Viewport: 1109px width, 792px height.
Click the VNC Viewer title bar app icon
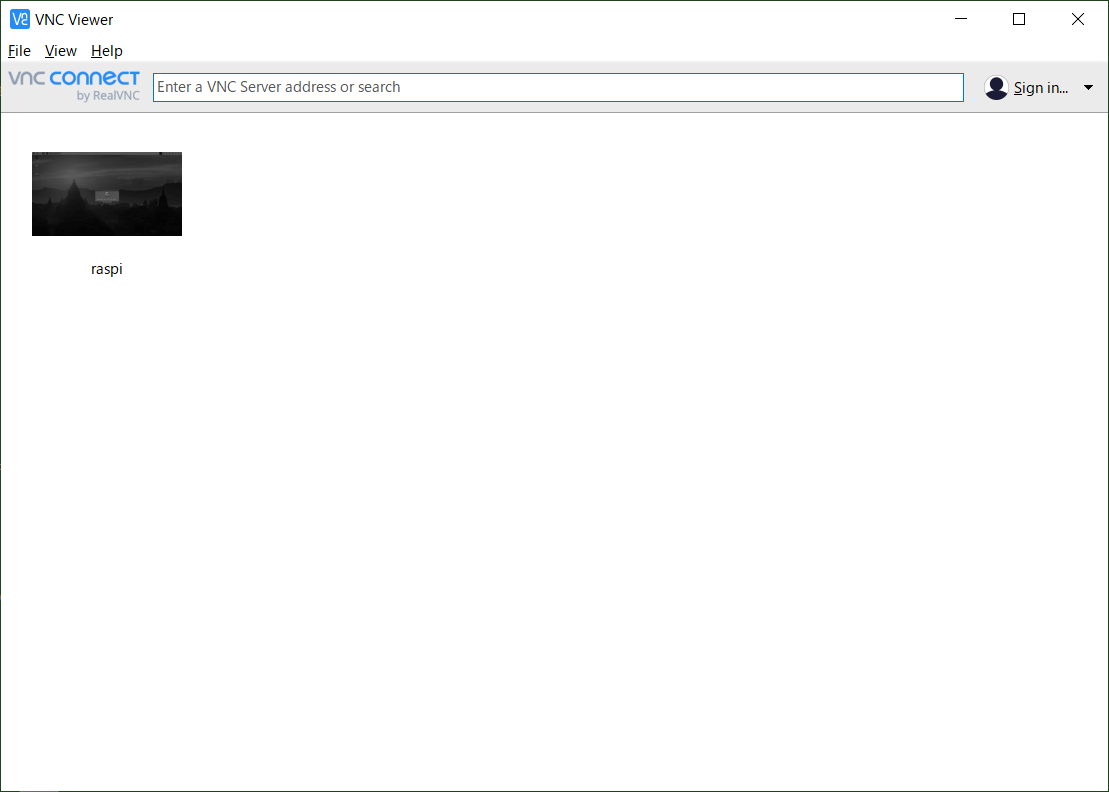20,19
